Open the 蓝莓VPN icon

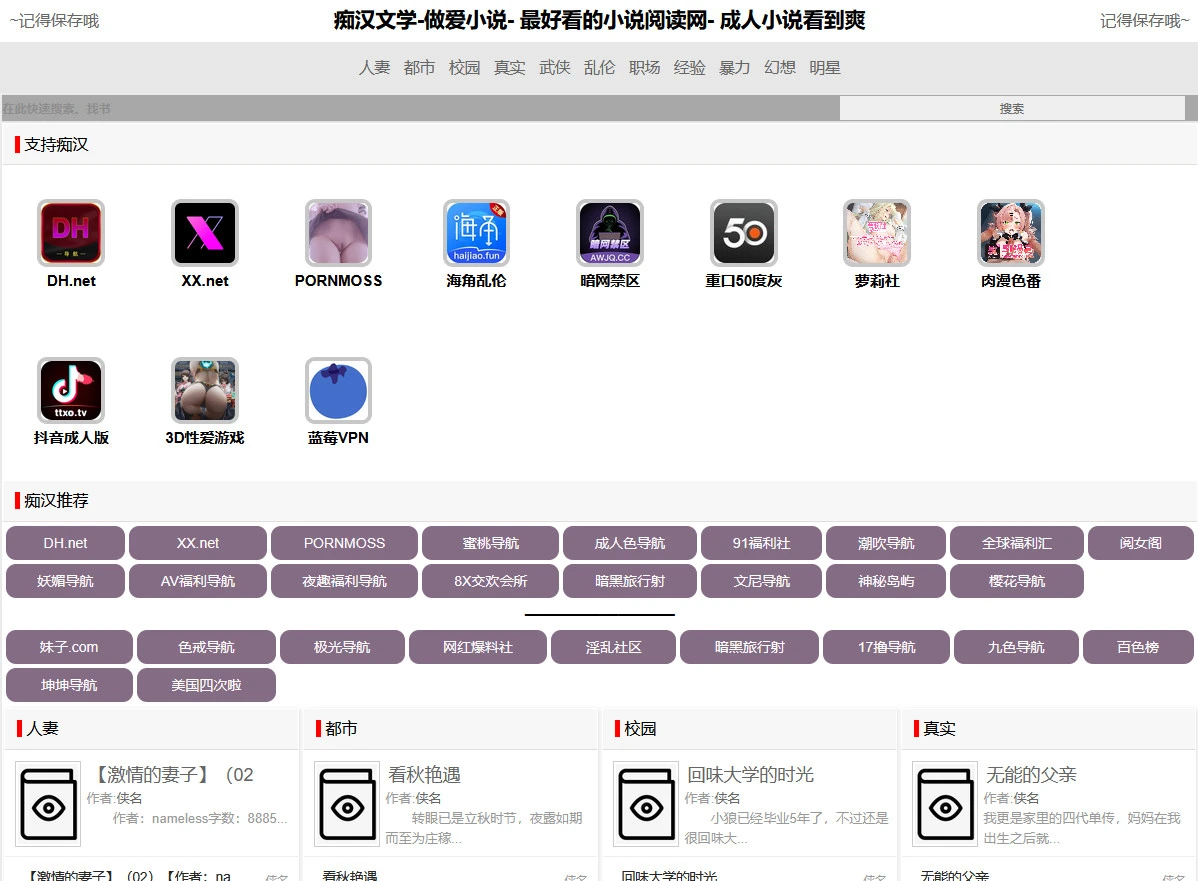pos(338,388)
